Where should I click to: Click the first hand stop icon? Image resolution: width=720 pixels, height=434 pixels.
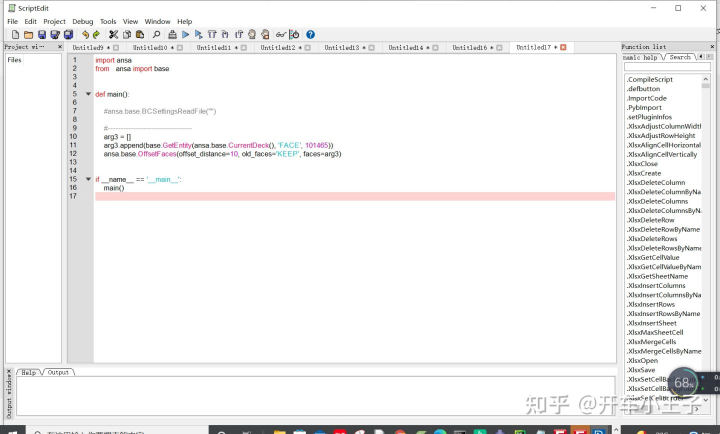click(x=252, y=34)
